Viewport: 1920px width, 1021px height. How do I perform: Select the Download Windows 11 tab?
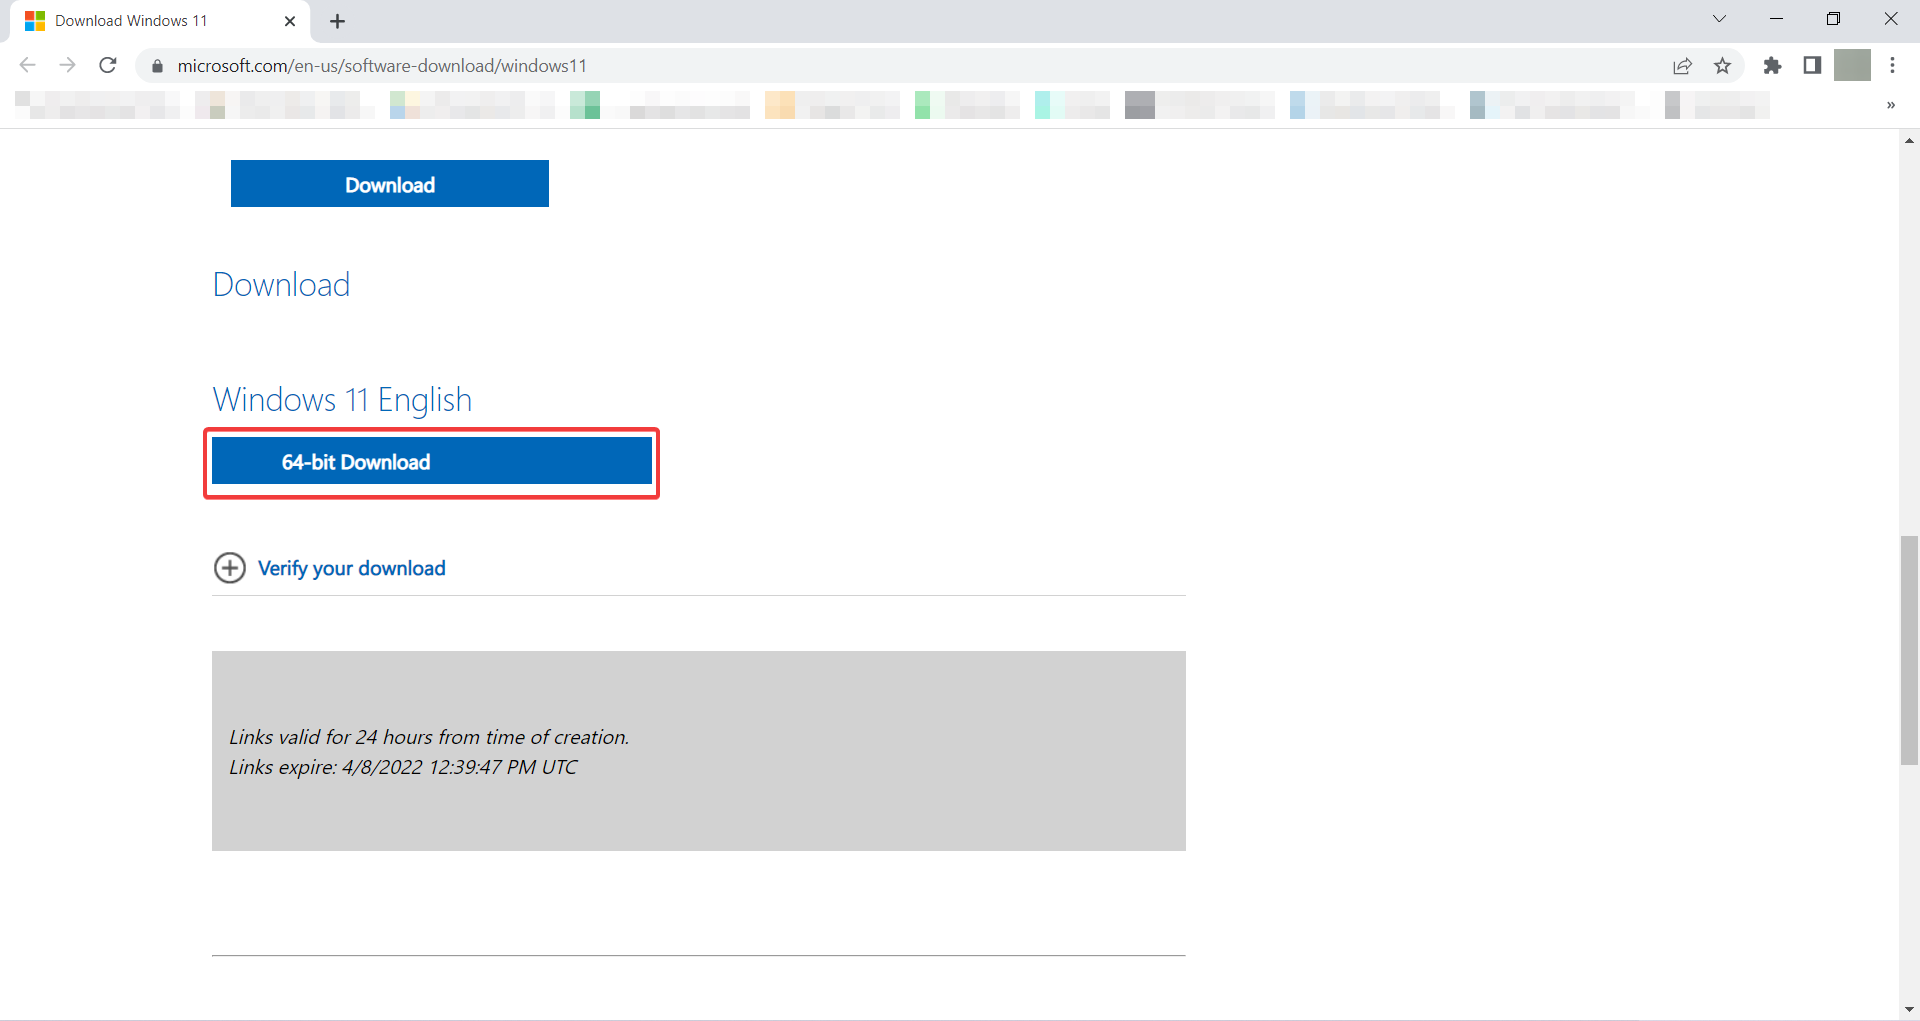point(140,20)
